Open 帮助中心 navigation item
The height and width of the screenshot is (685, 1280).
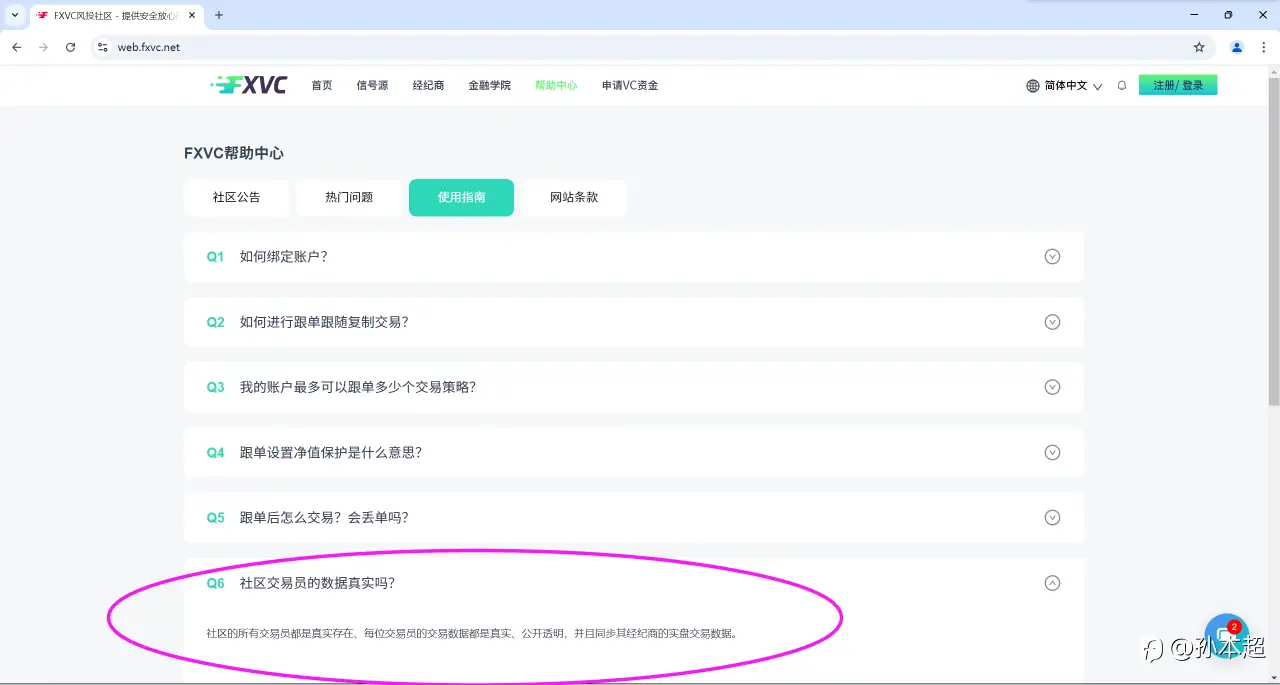coord(556,86)
